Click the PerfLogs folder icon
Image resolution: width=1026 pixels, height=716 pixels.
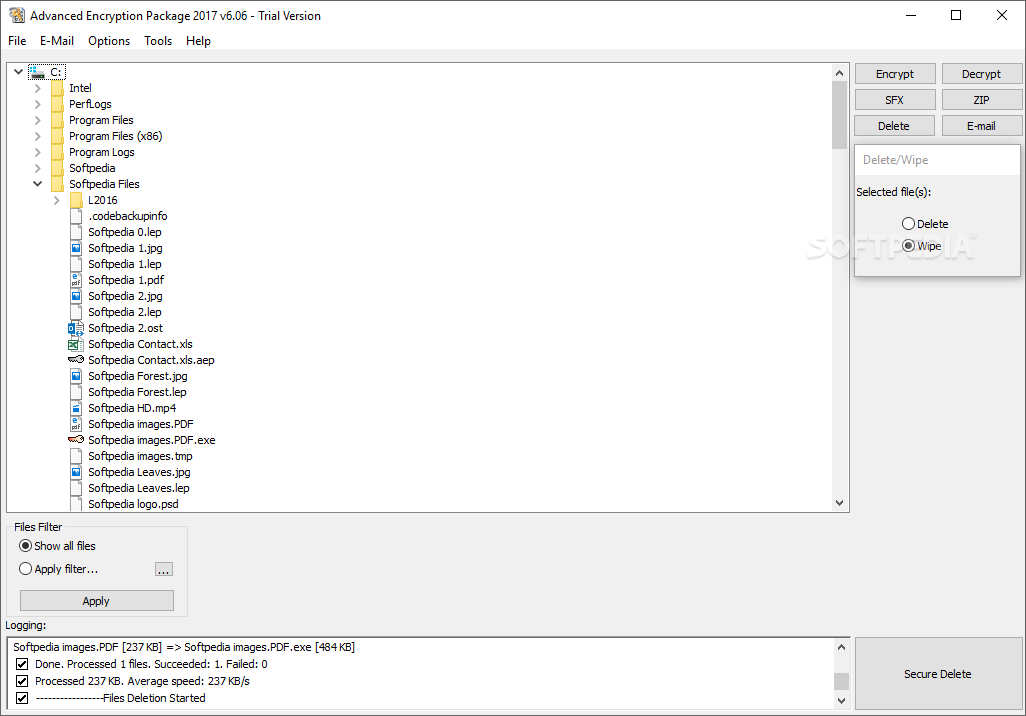tap(58, 104)
